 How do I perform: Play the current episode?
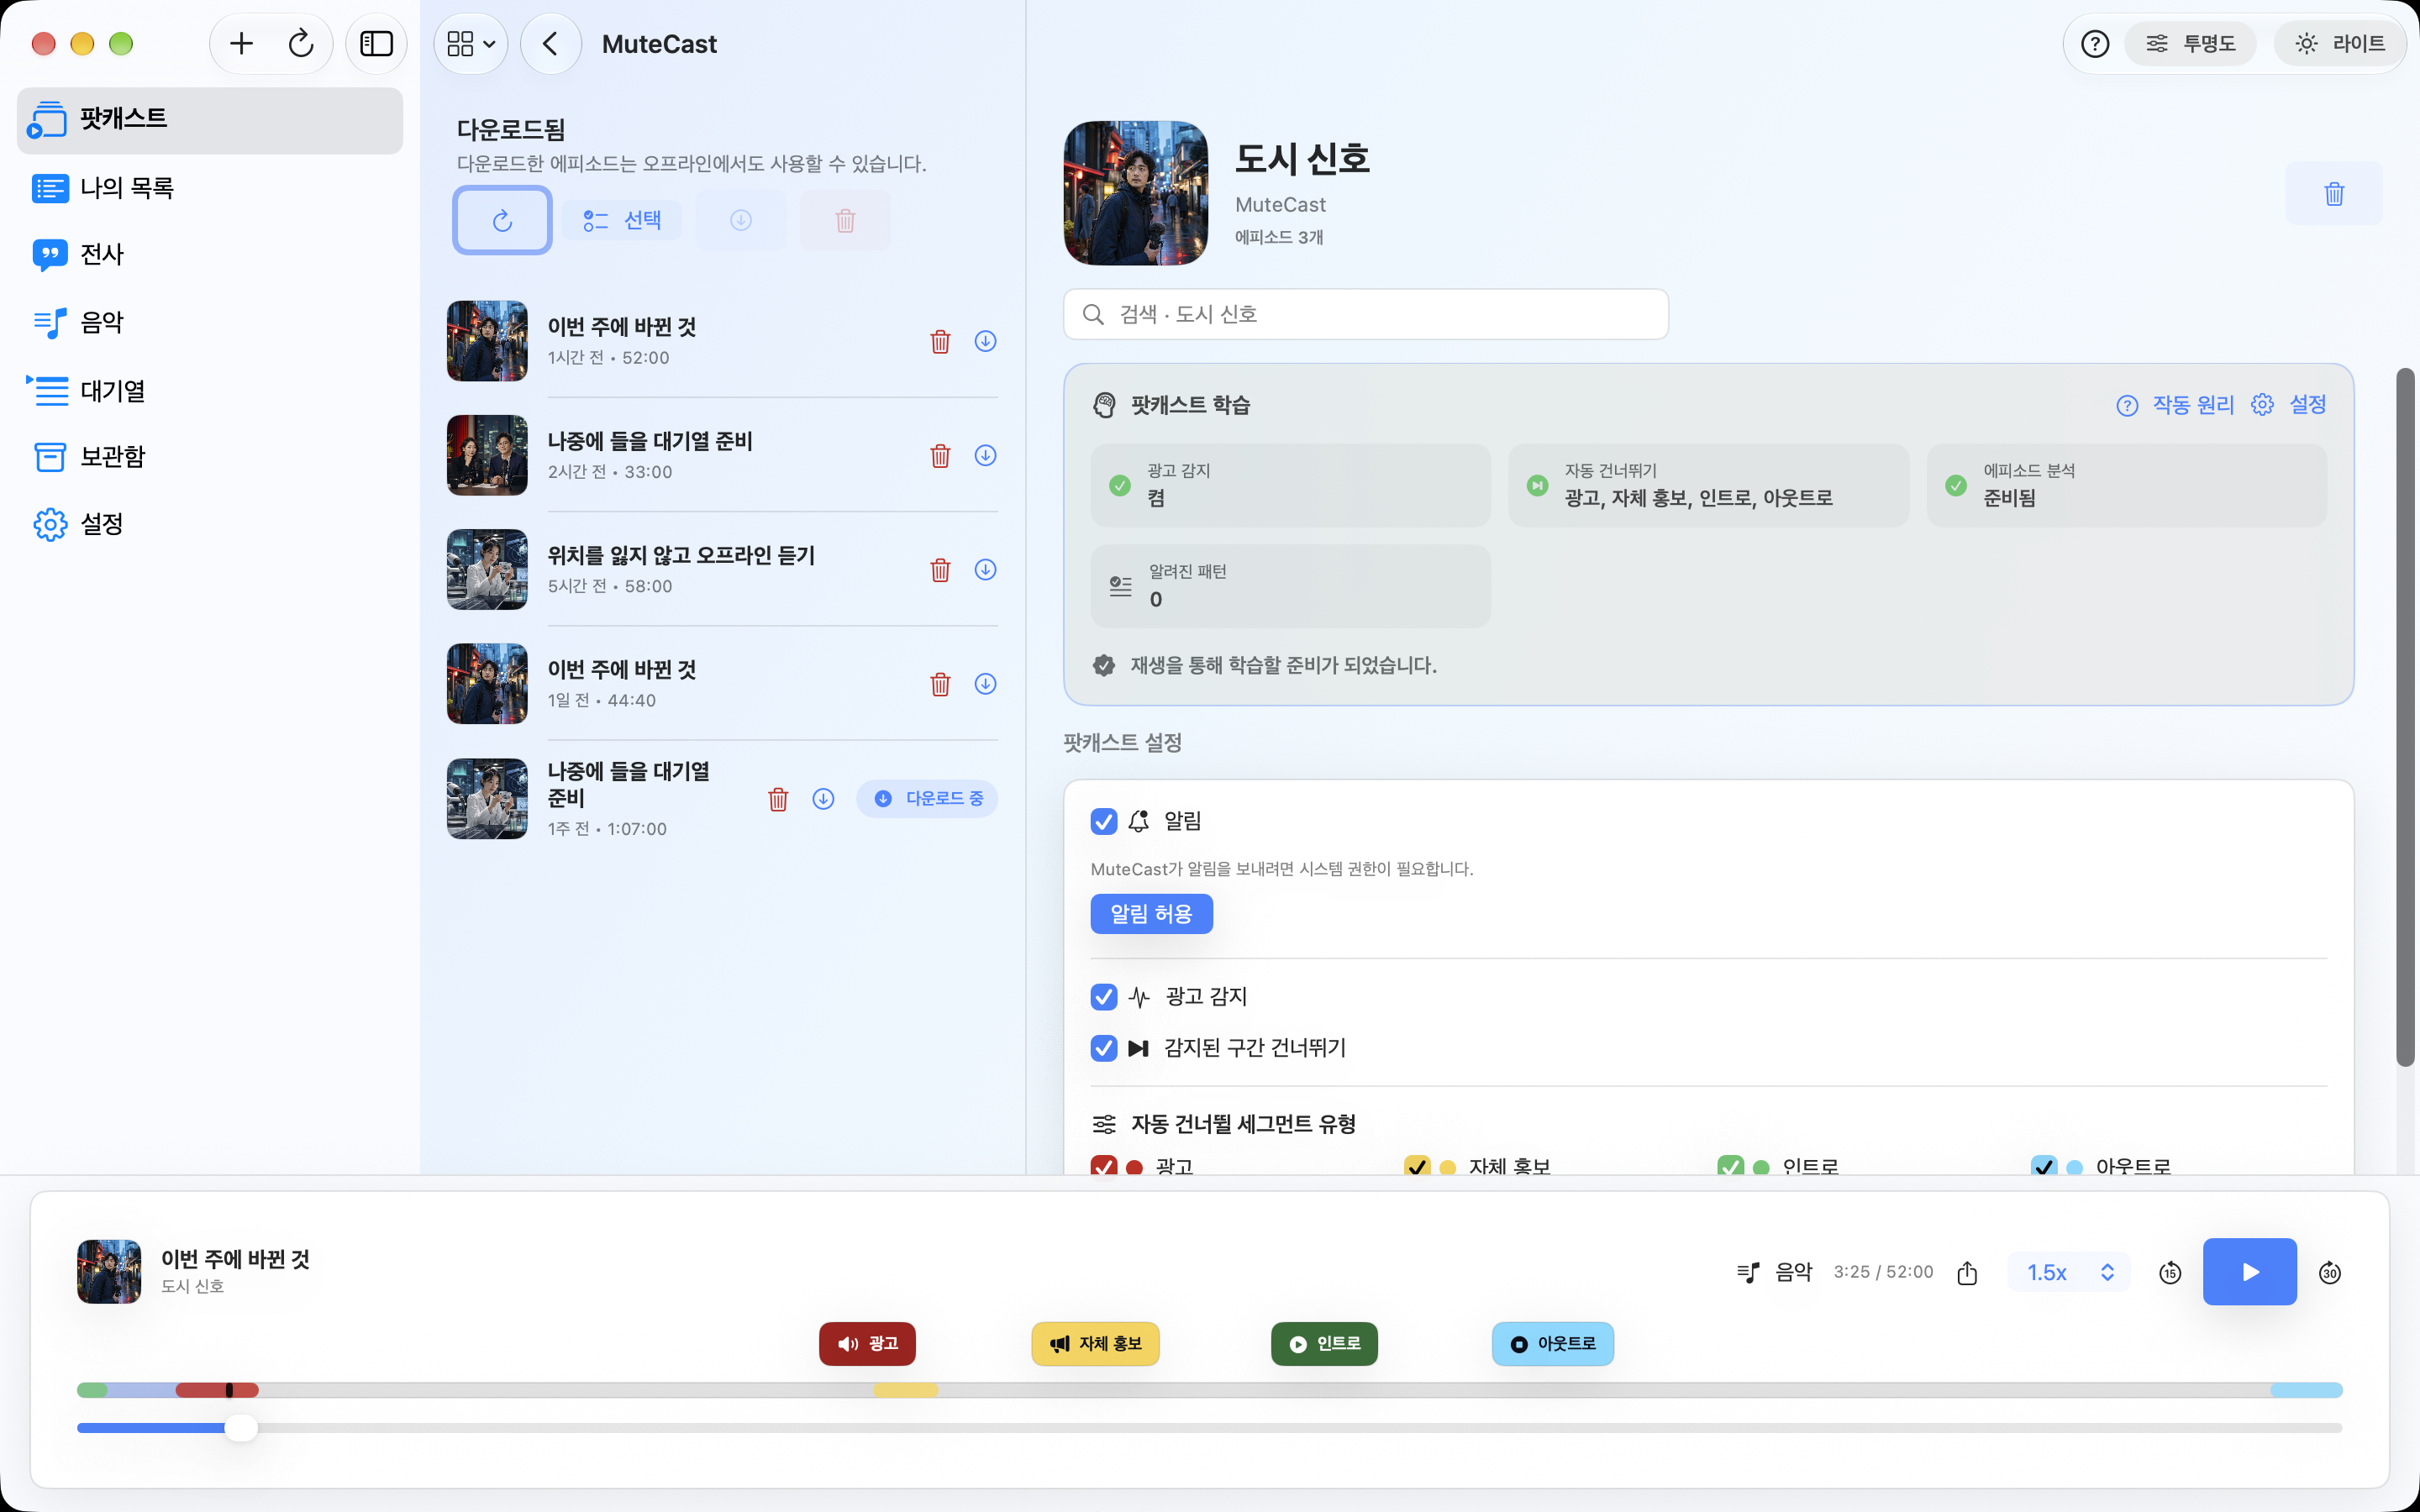[2249, 1272]
